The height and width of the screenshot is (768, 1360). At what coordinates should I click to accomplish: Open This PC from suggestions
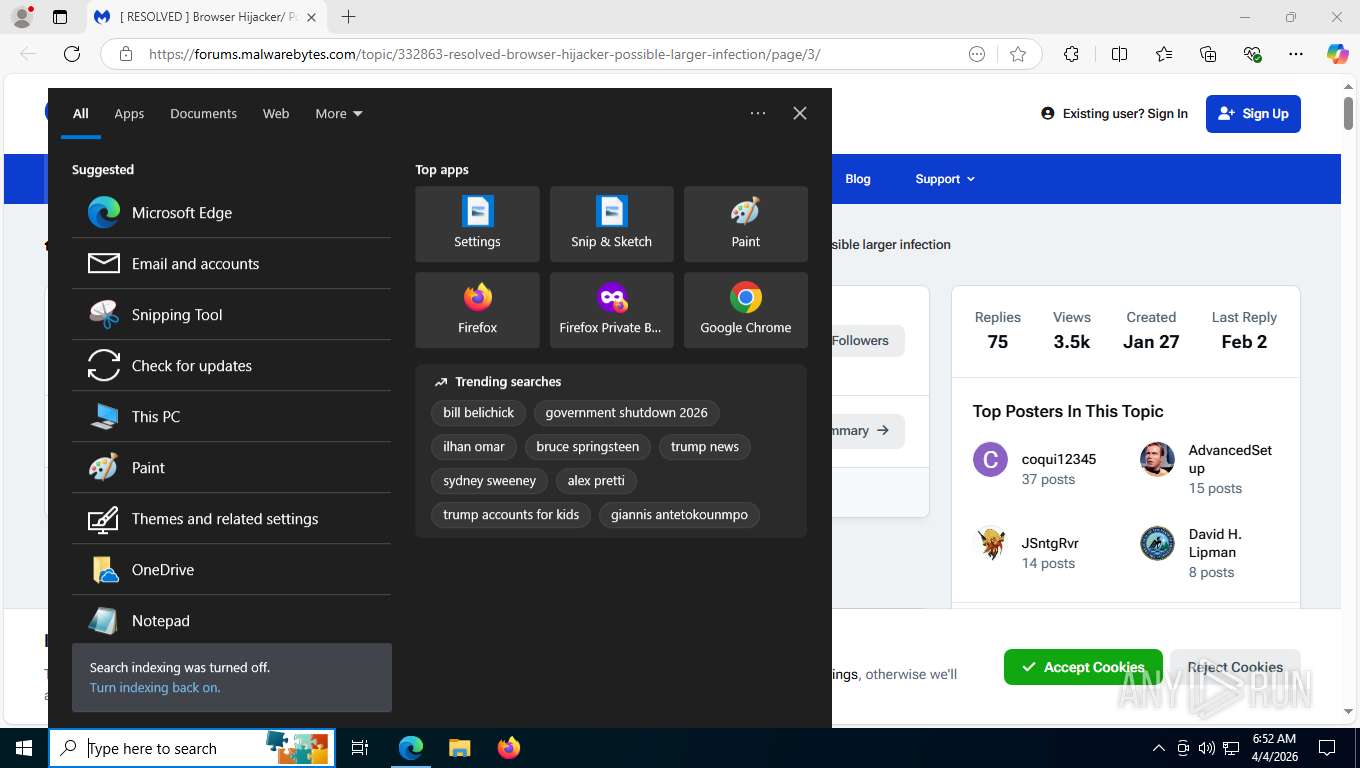click(x=231, y=416)
